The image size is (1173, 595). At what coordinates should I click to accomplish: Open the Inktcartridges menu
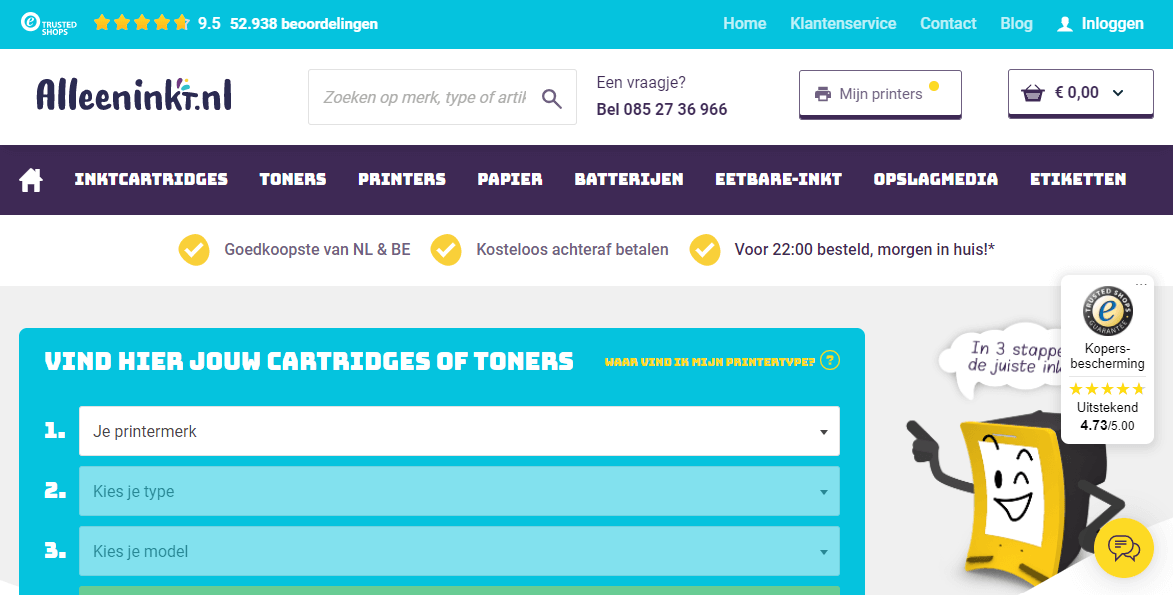151,180
